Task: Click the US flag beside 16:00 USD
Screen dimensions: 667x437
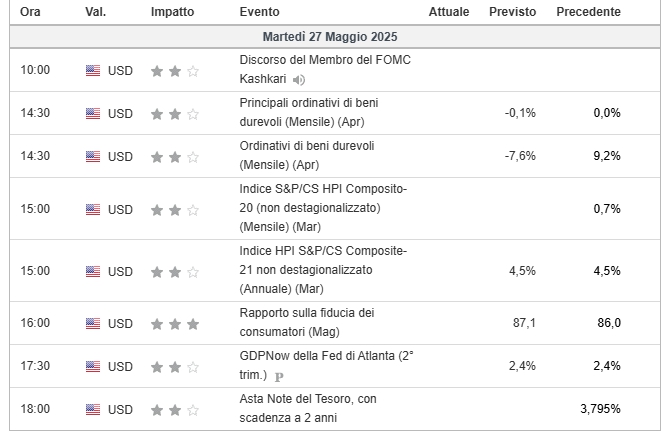Action: tap(93, 323)
